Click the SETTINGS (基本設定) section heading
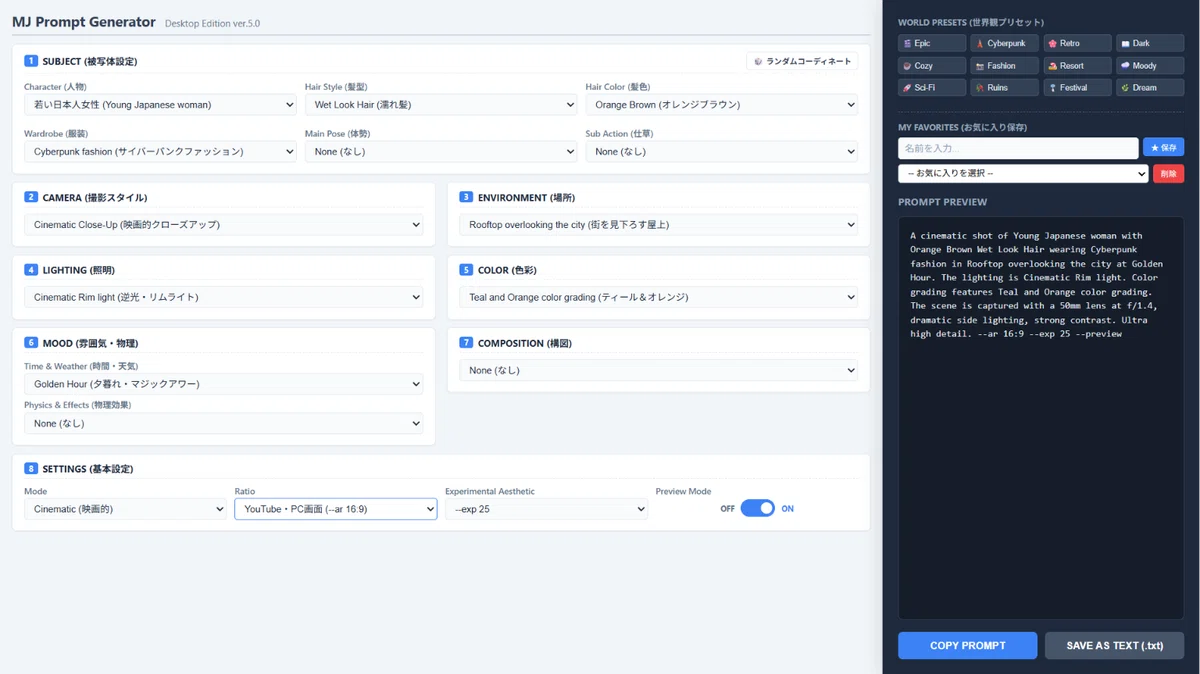This screenshot has height=674, width=1200. [88, 468]
